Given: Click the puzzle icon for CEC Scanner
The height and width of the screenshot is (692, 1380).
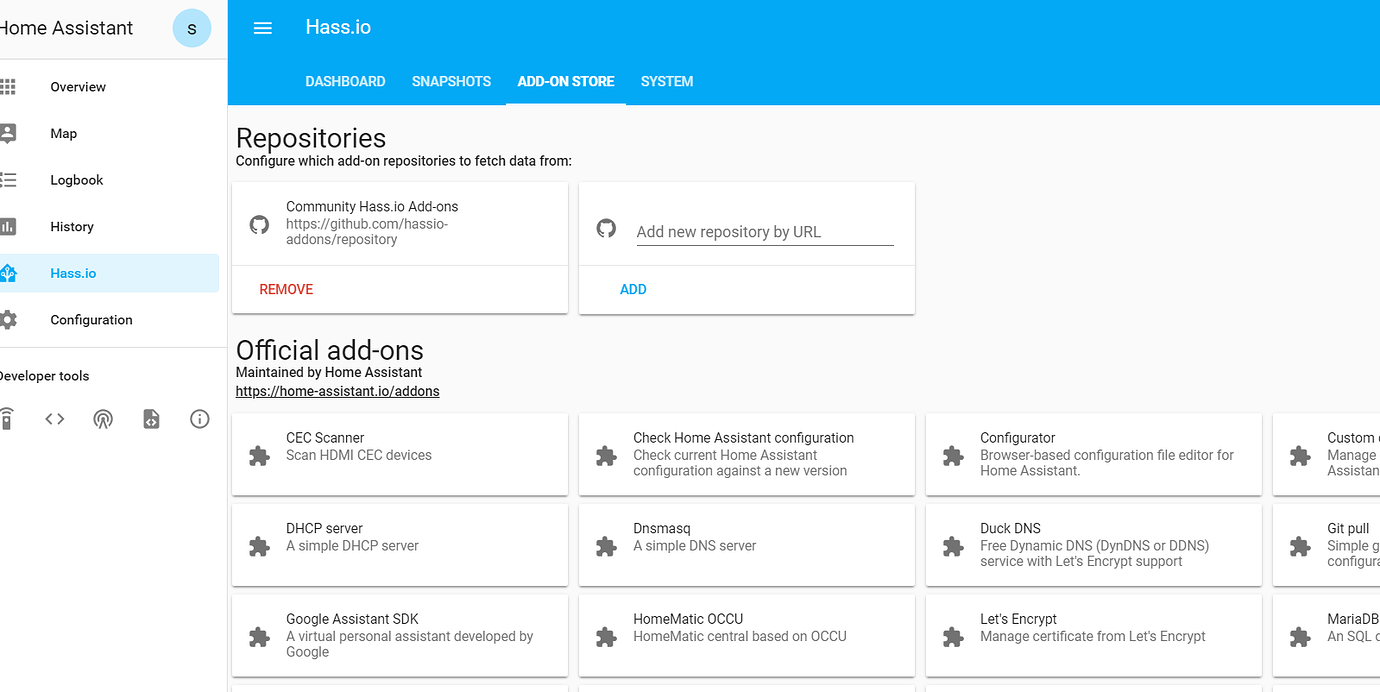Looking at the screenshot, I should [x=259, y=455].
